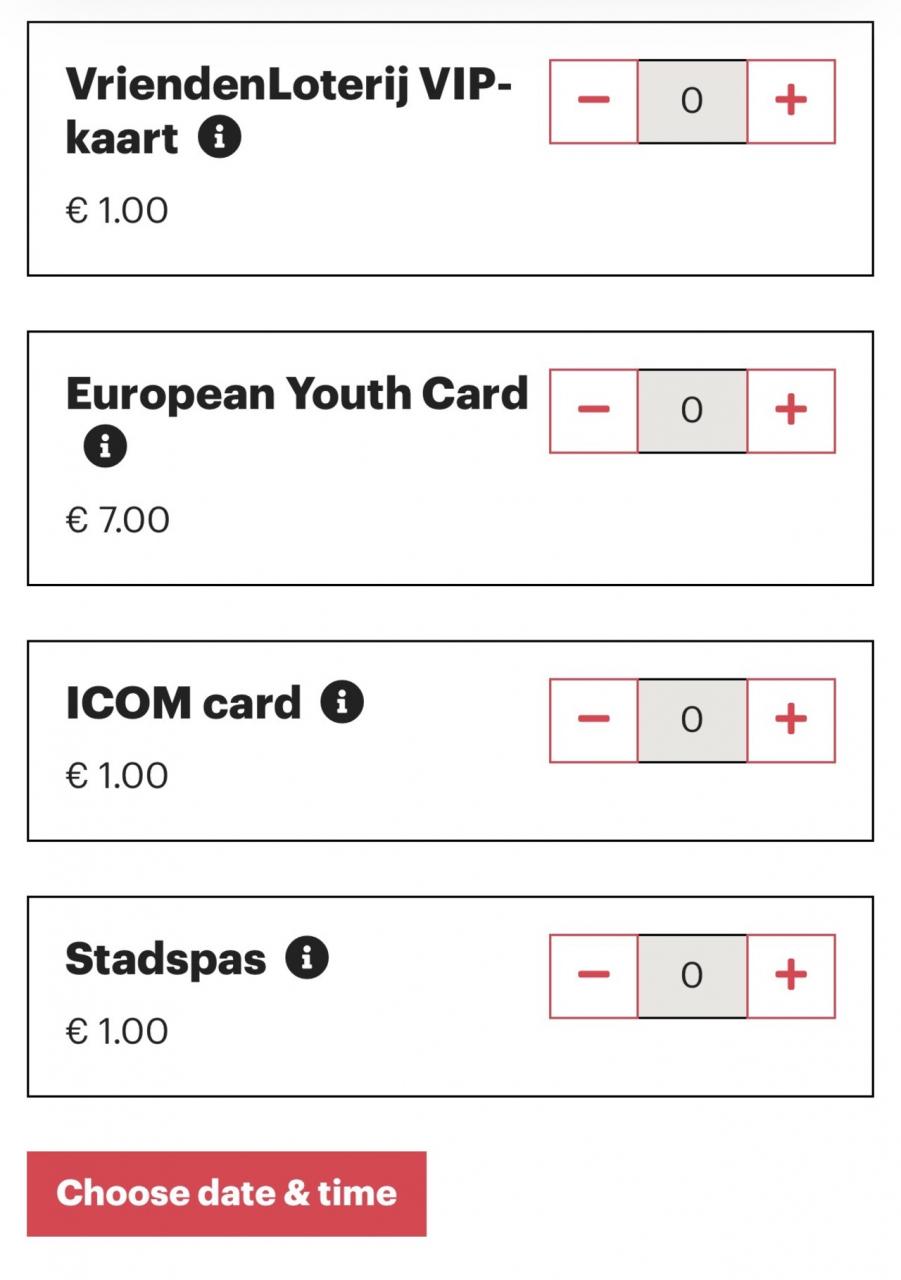The height and width of the screenshot is (1280, 901).
Task: Focus the ICOM card quantity field
Action: coord(692,720)
